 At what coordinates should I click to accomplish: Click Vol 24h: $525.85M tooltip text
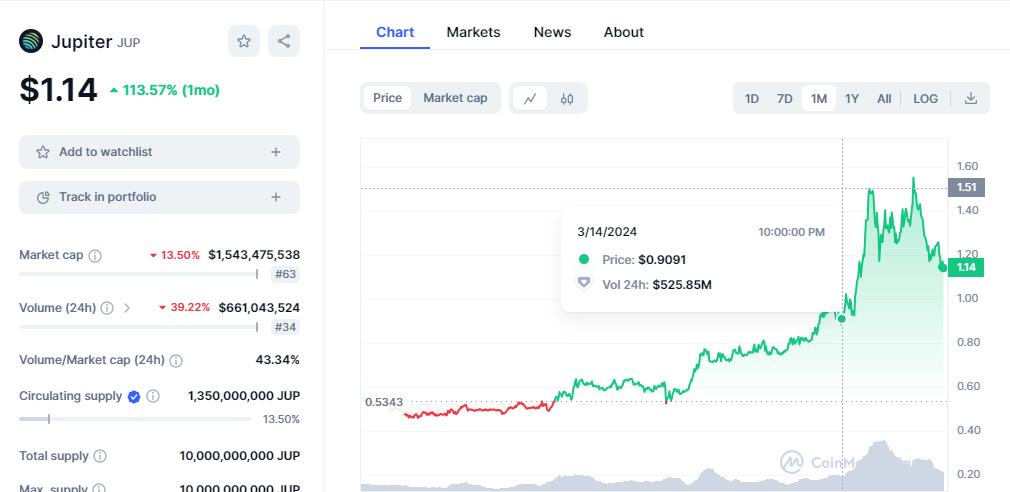657,285
